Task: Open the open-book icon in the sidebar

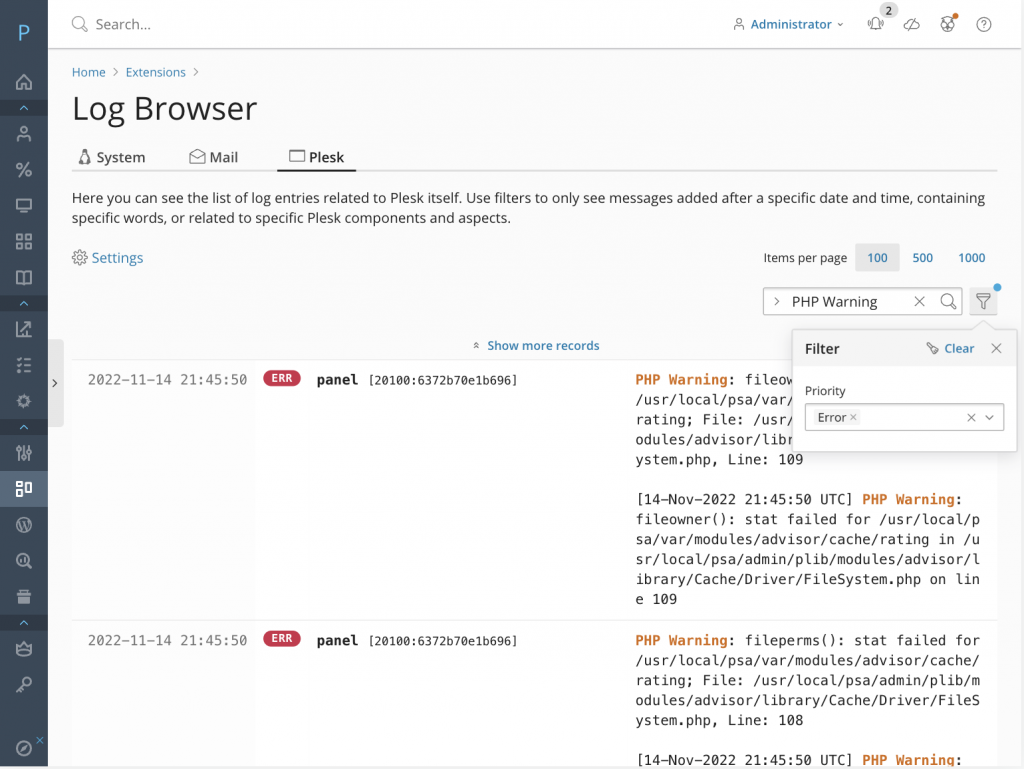Action: pyautogui.click(x=24, y=278)
